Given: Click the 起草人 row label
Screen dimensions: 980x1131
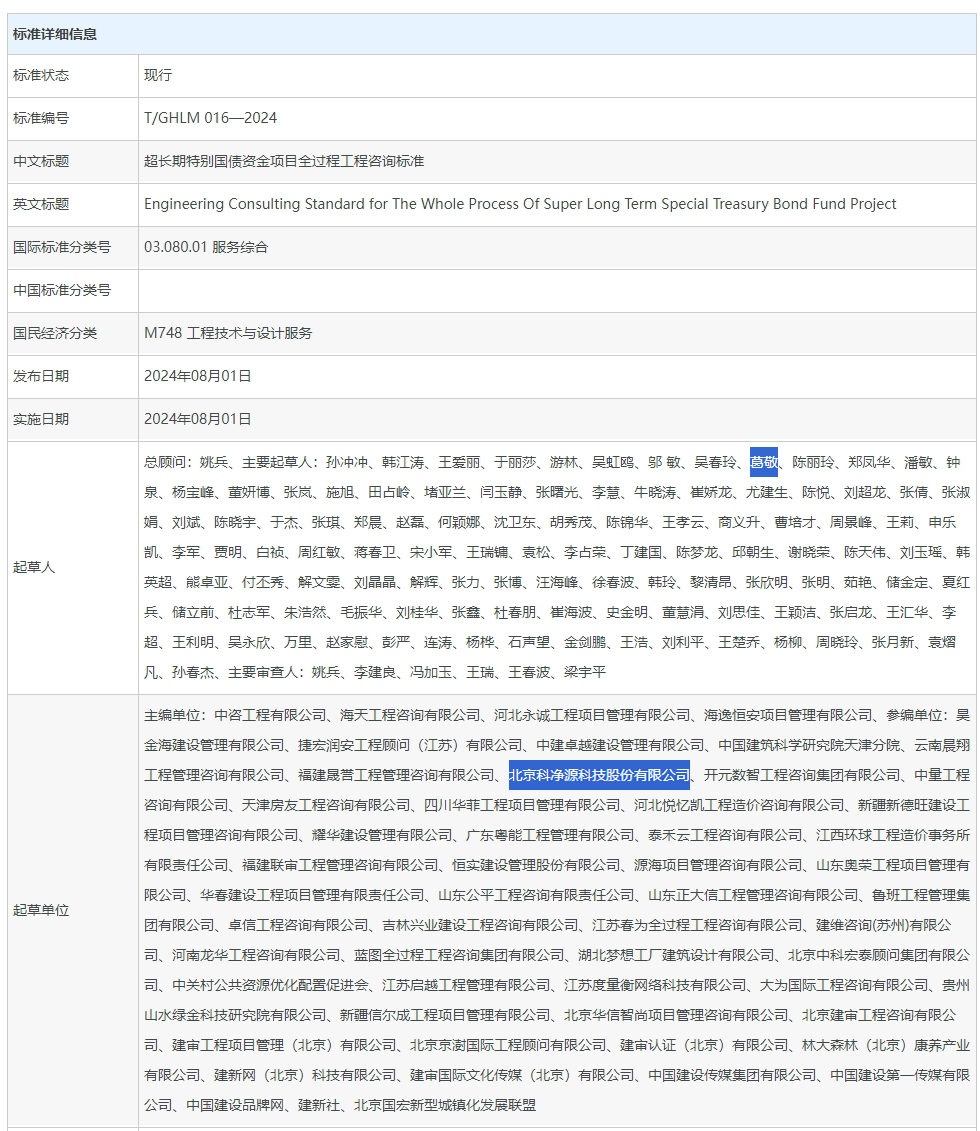Looking at the screenshot, I should click(32, 564).
